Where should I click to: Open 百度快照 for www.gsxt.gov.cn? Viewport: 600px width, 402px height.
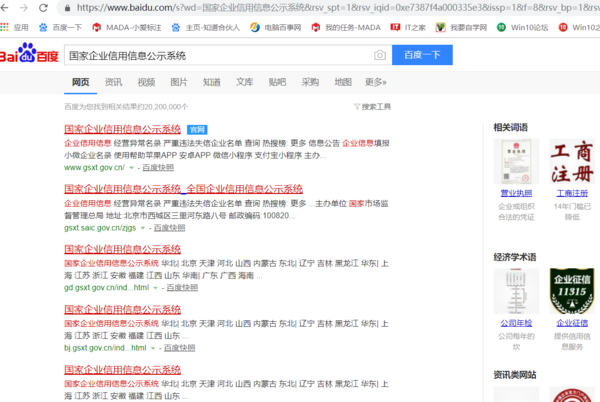158,168
